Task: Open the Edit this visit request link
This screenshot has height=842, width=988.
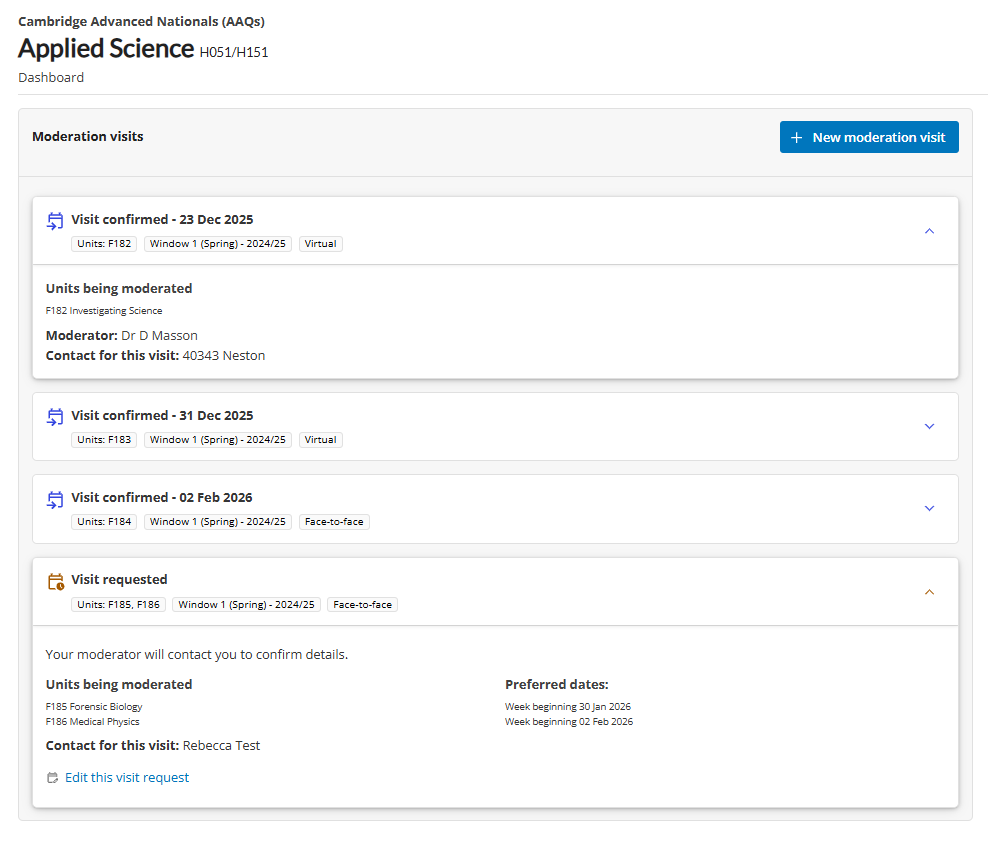Action: coord(127,778)
